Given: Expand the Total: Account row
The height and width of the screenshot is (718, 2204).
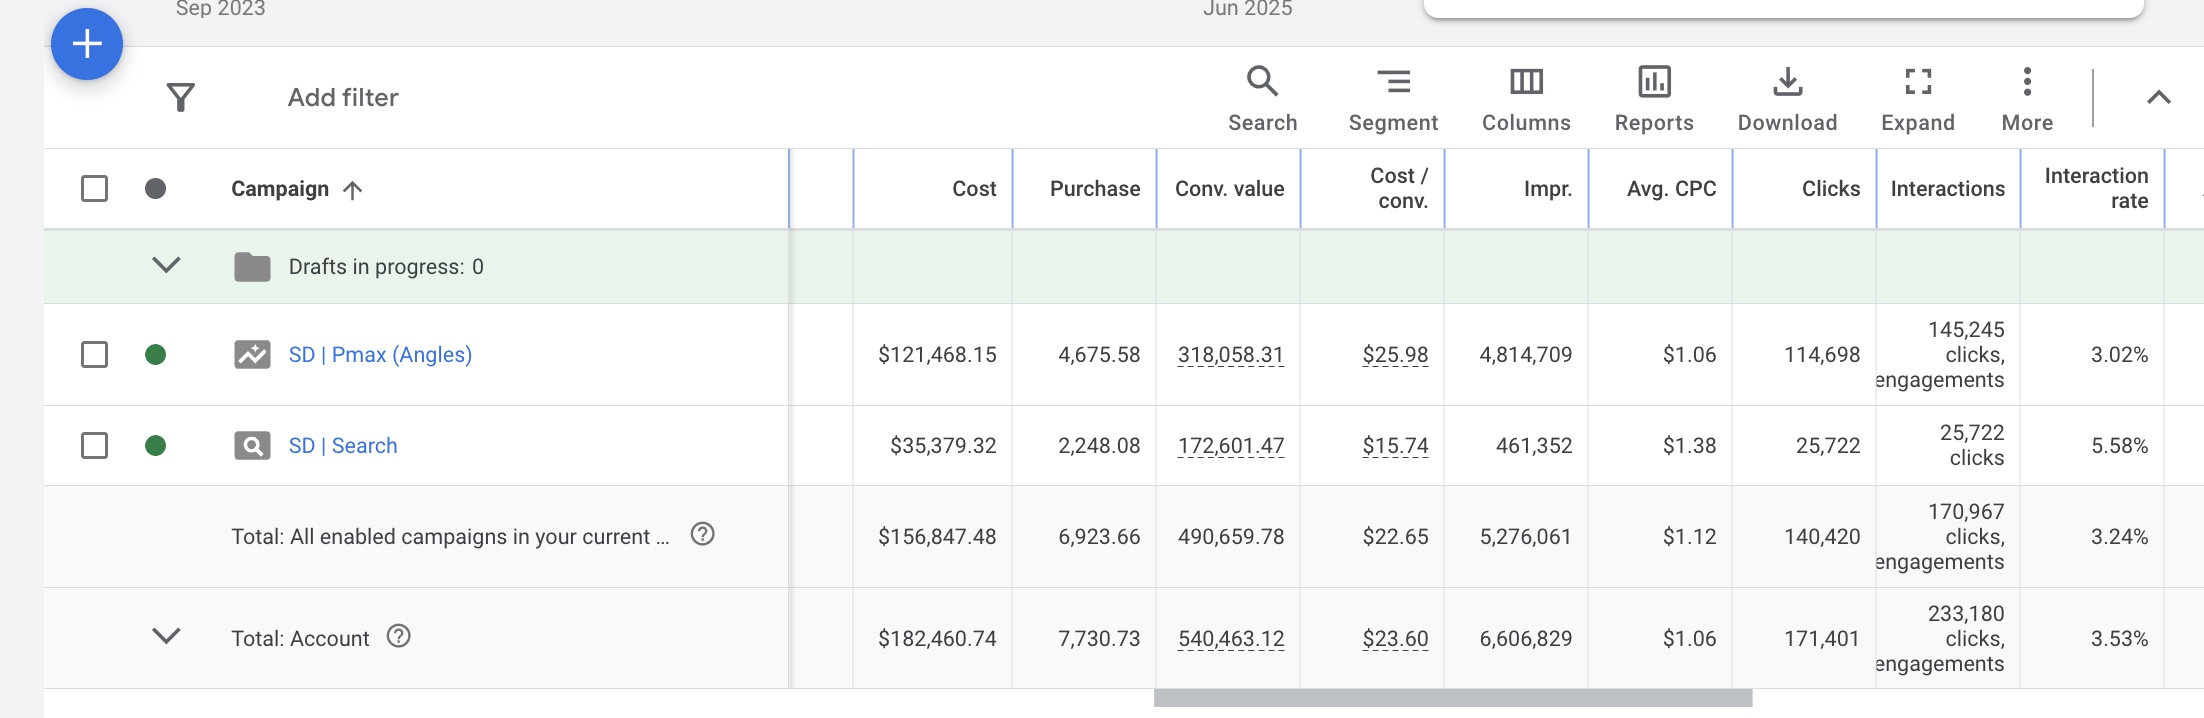Looking at the screenshot, I should coord(166,637).
